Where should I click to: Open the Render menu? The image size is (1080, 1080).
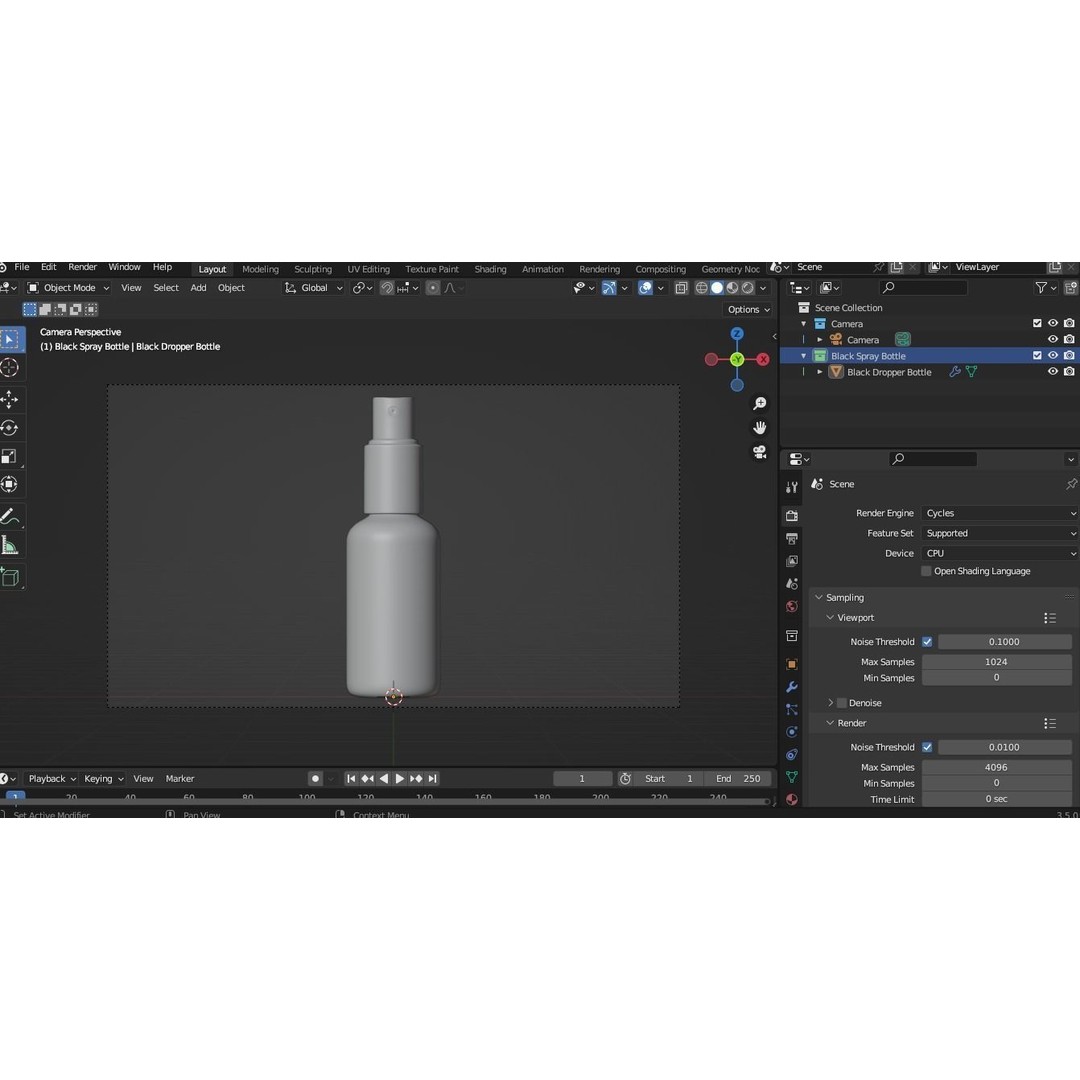point(83,267)
